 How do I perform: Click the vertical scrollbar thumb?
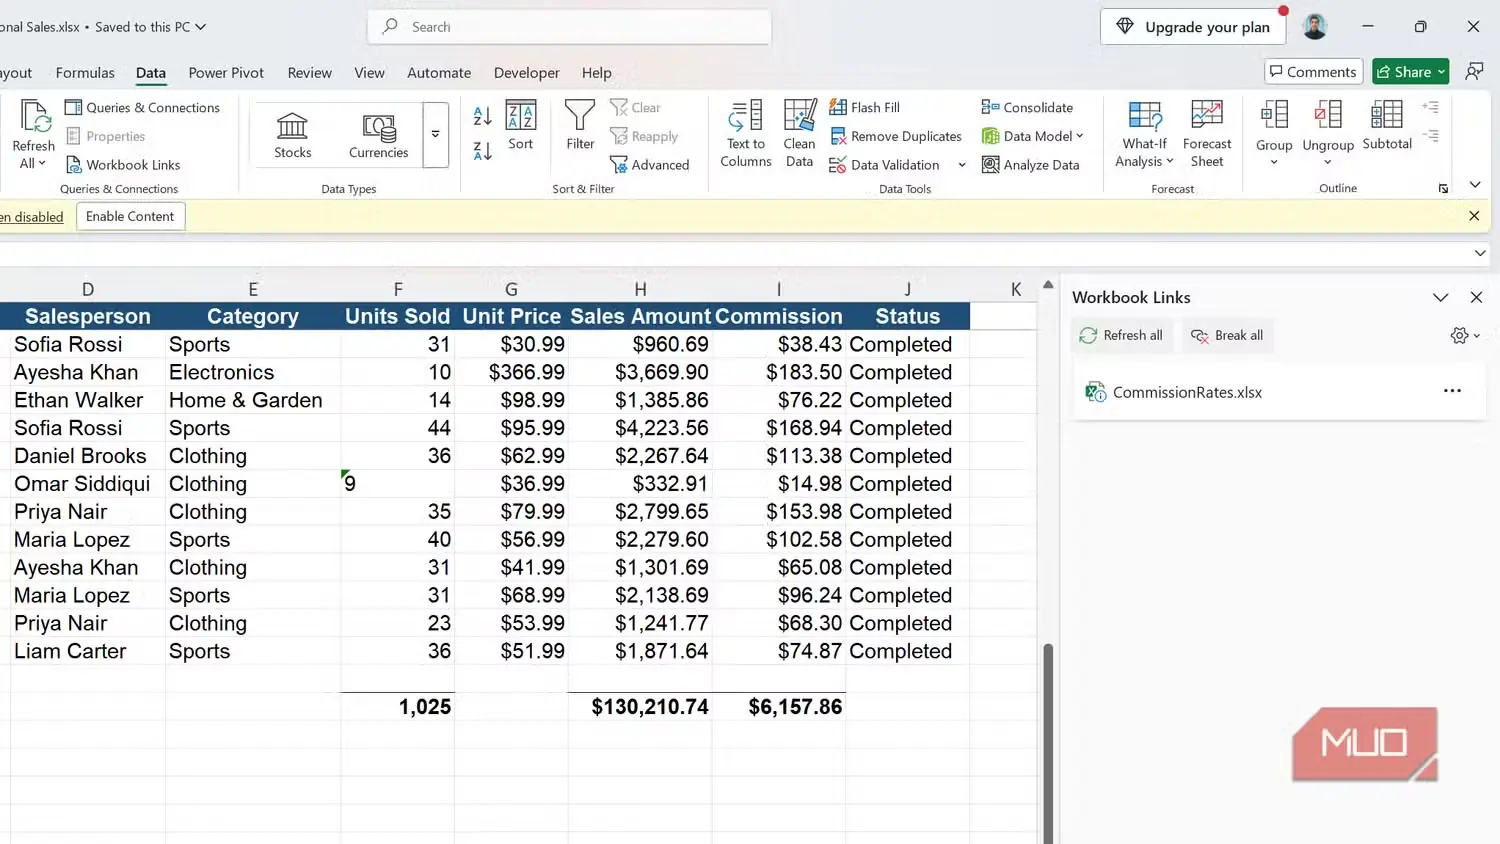pyautogui.click(x=1048, y=742)
